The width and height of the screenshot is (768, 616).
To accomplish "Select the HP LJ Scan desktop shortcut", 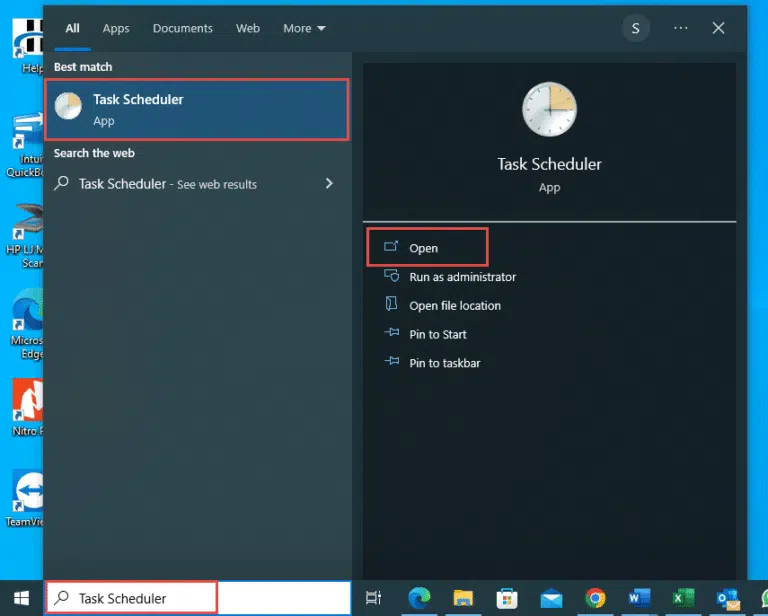I will (x=24, y=235).
